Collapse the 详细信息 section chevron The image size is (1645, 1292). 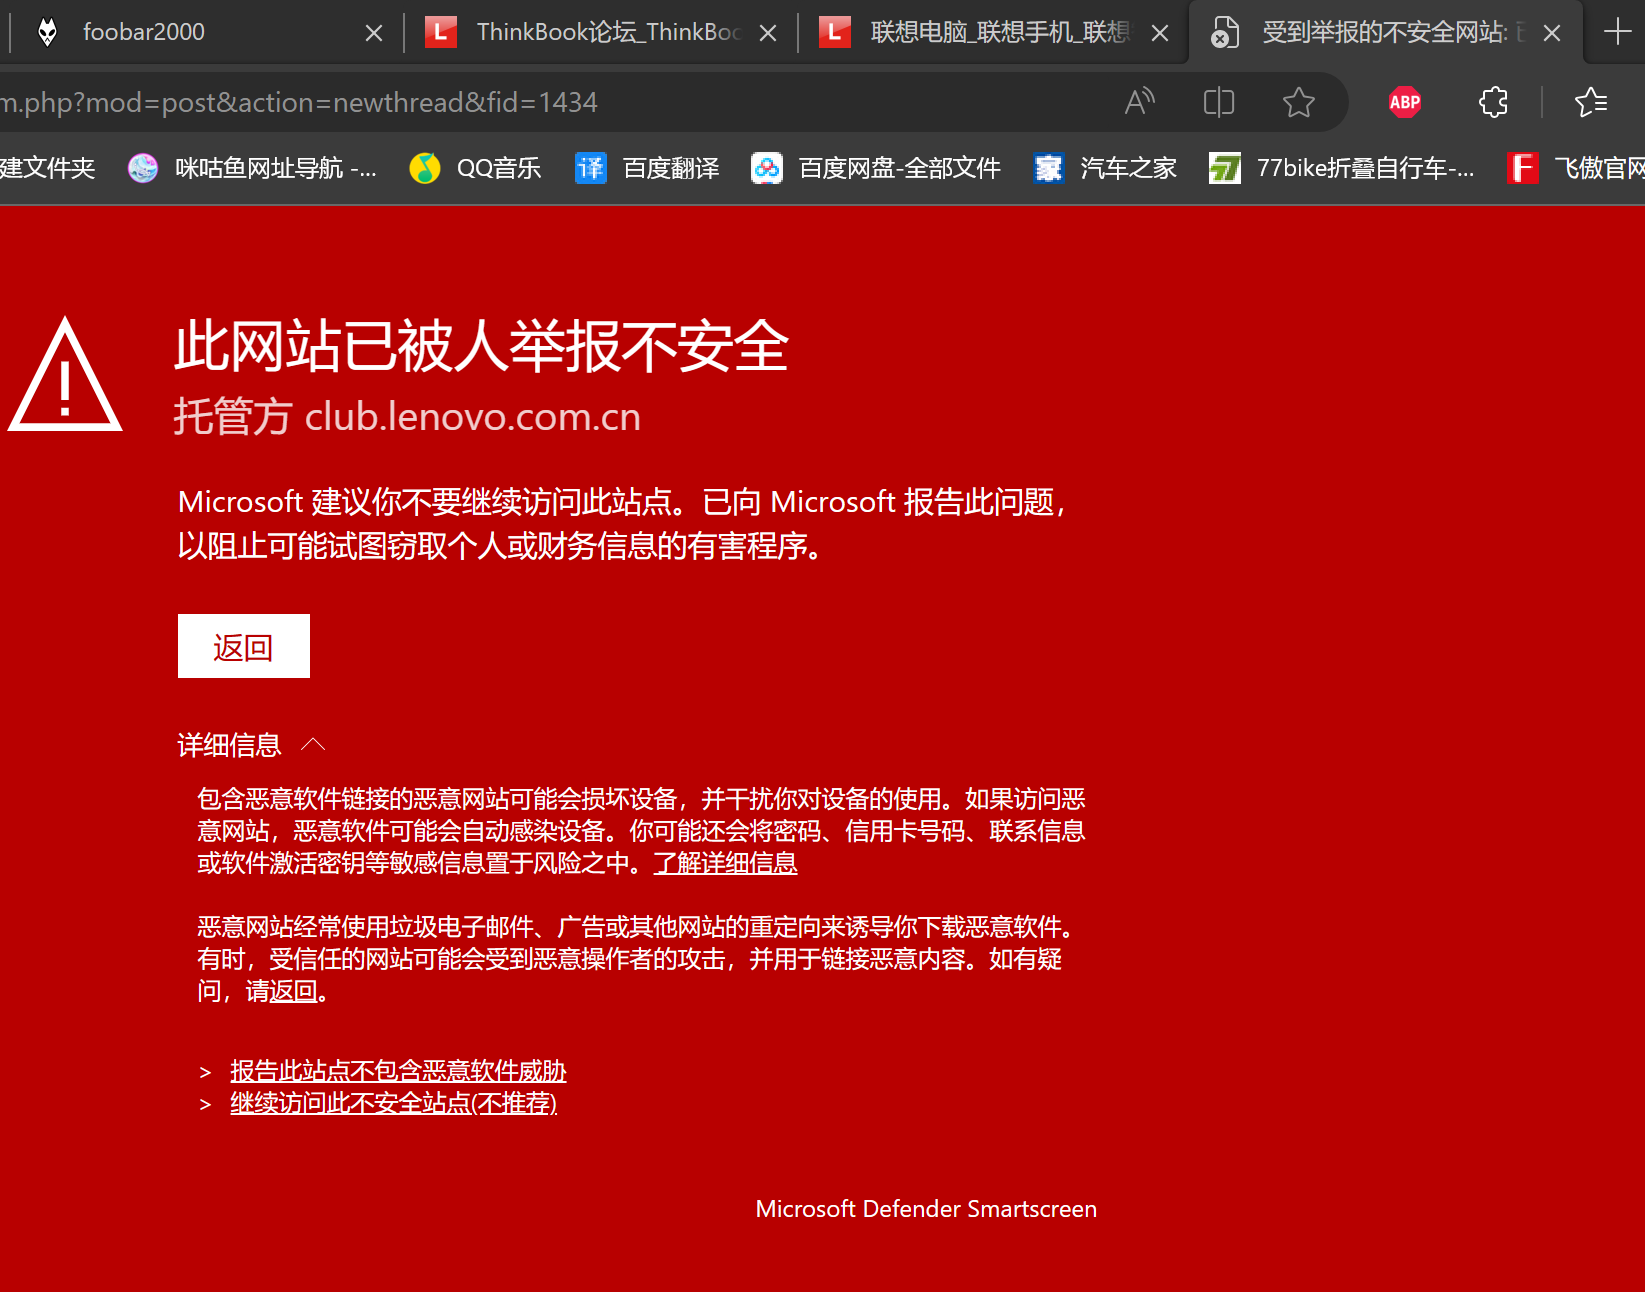point(313,744)
